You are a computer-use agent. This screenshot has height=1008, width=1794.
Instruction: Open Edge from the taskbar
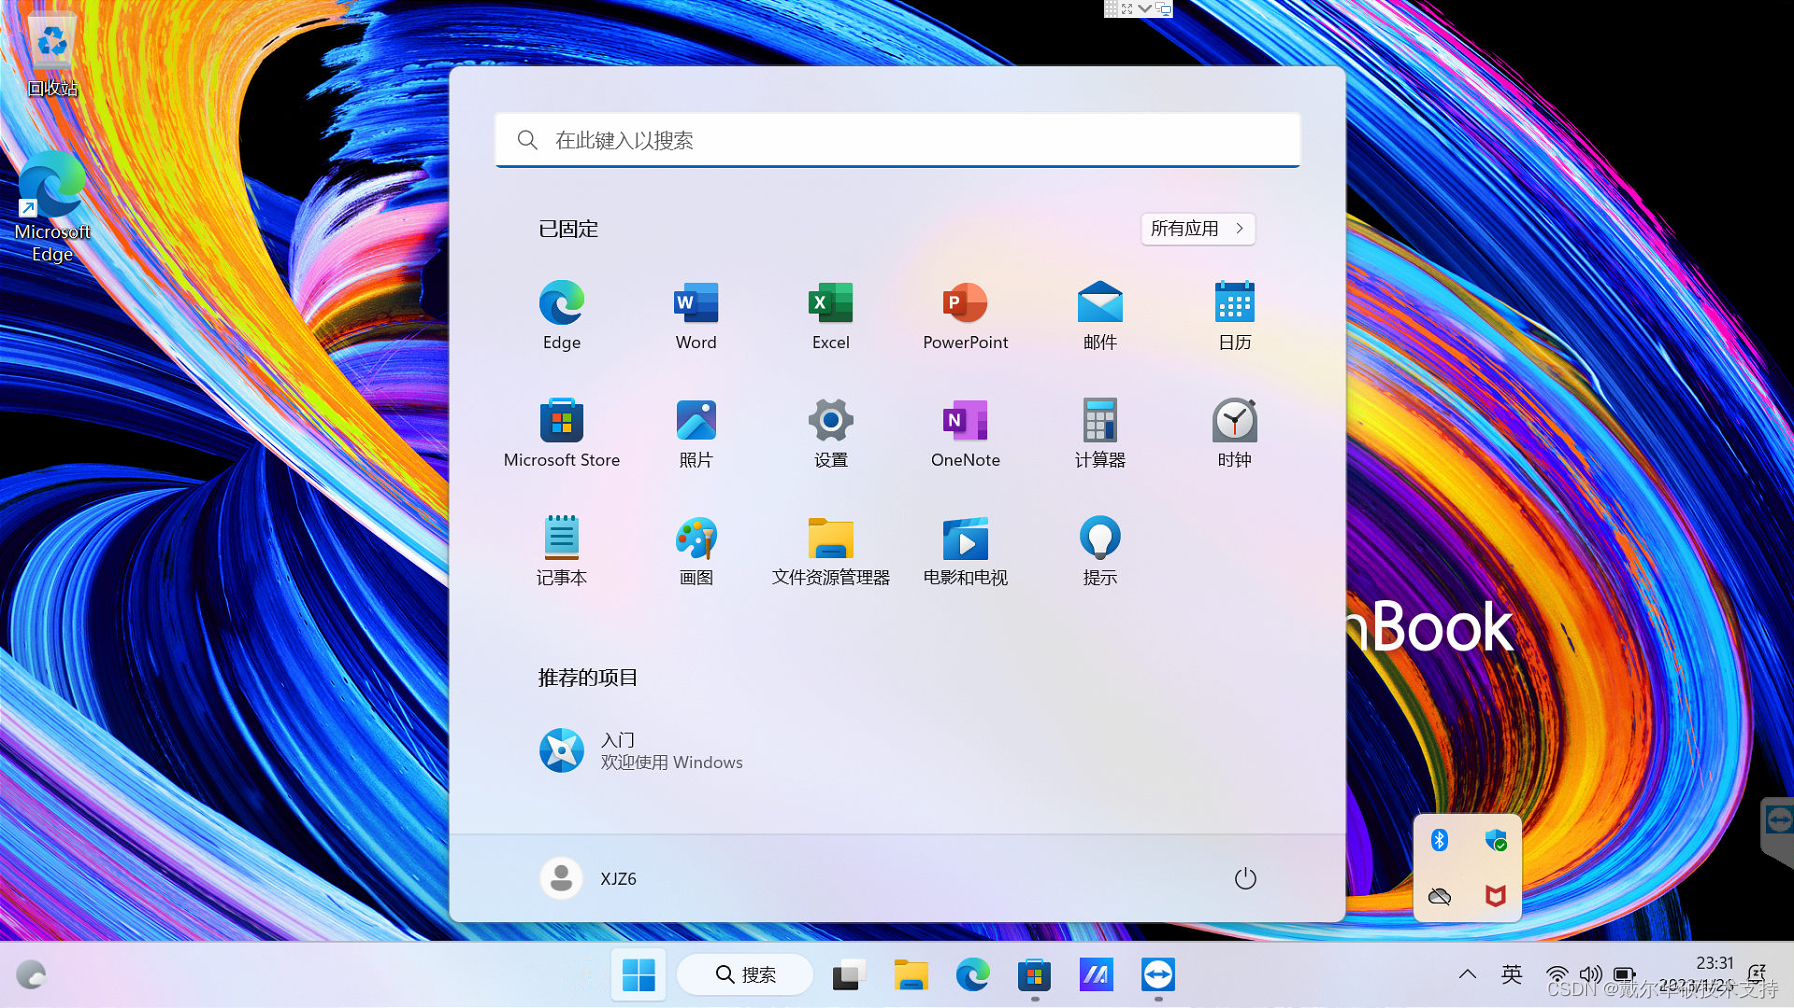tap(972, 974)
